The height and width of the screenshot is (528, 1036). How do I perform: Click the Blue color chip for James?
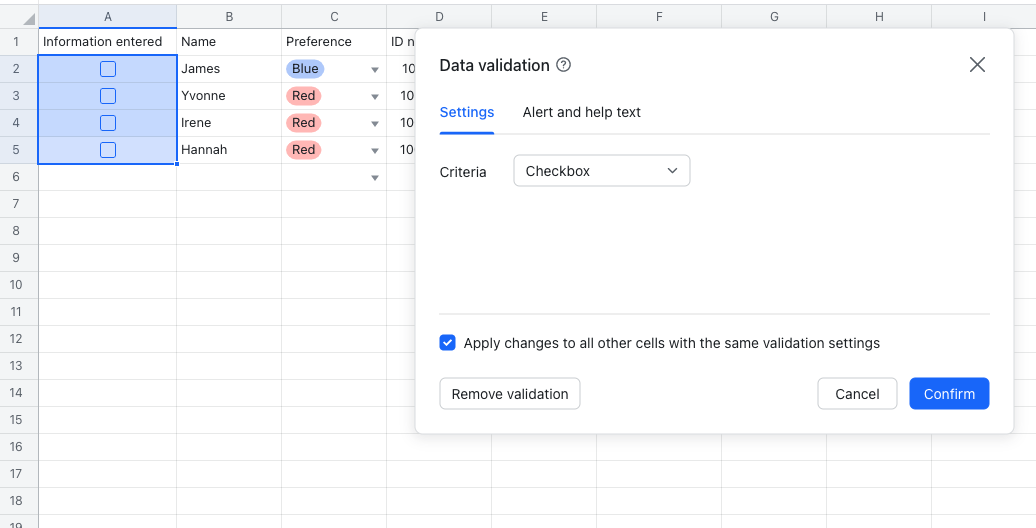click(305, 69)
